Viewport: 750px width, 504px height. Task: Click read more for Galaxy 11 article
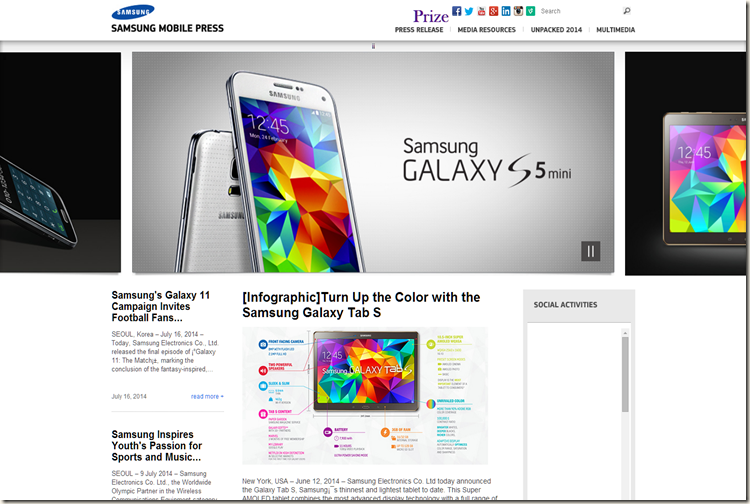point(207,396)
